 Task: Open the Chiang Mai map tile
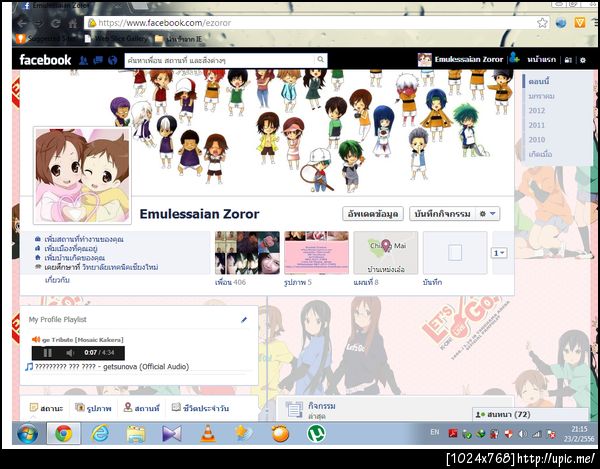point(386,252)
